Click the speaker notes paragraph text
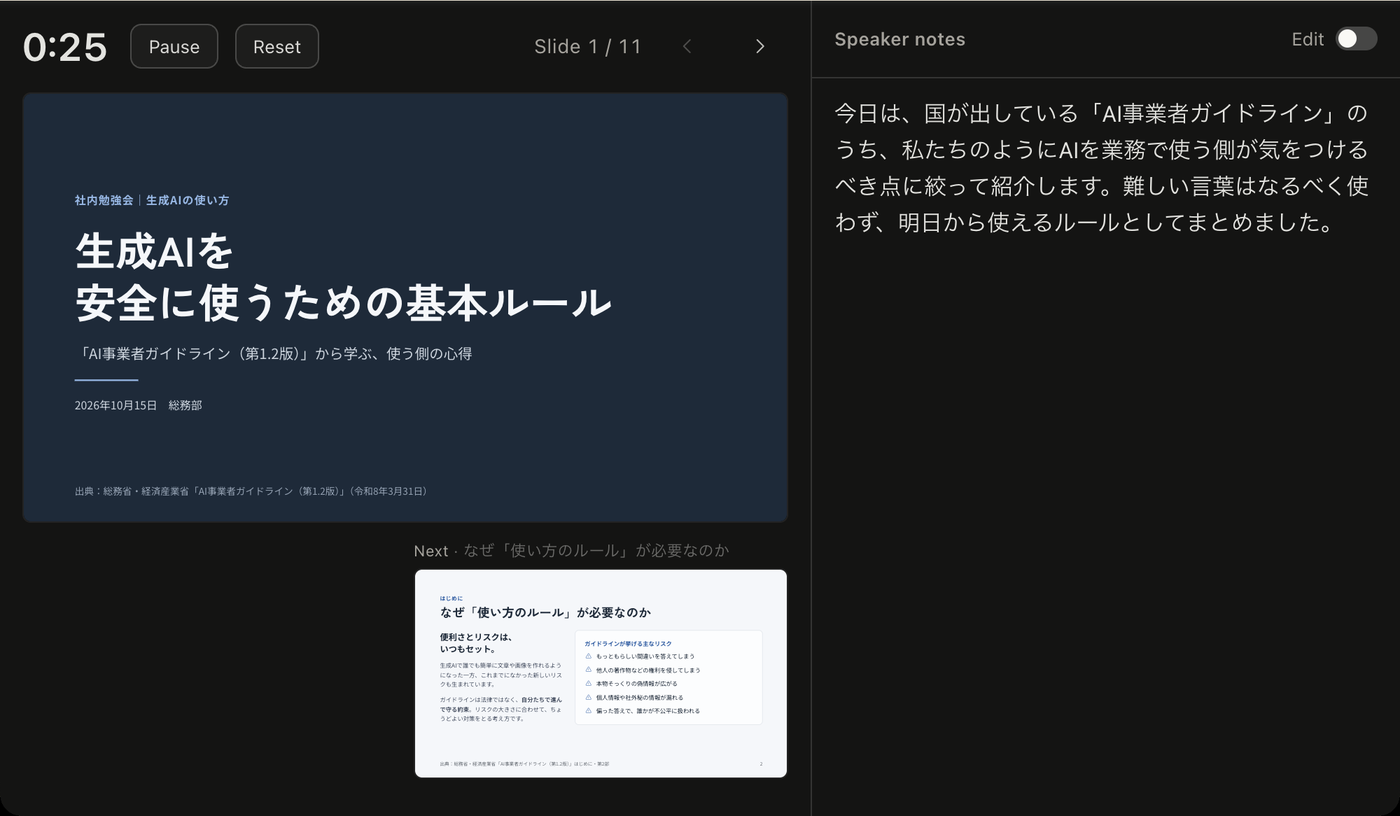 (x=1102, y=167)
